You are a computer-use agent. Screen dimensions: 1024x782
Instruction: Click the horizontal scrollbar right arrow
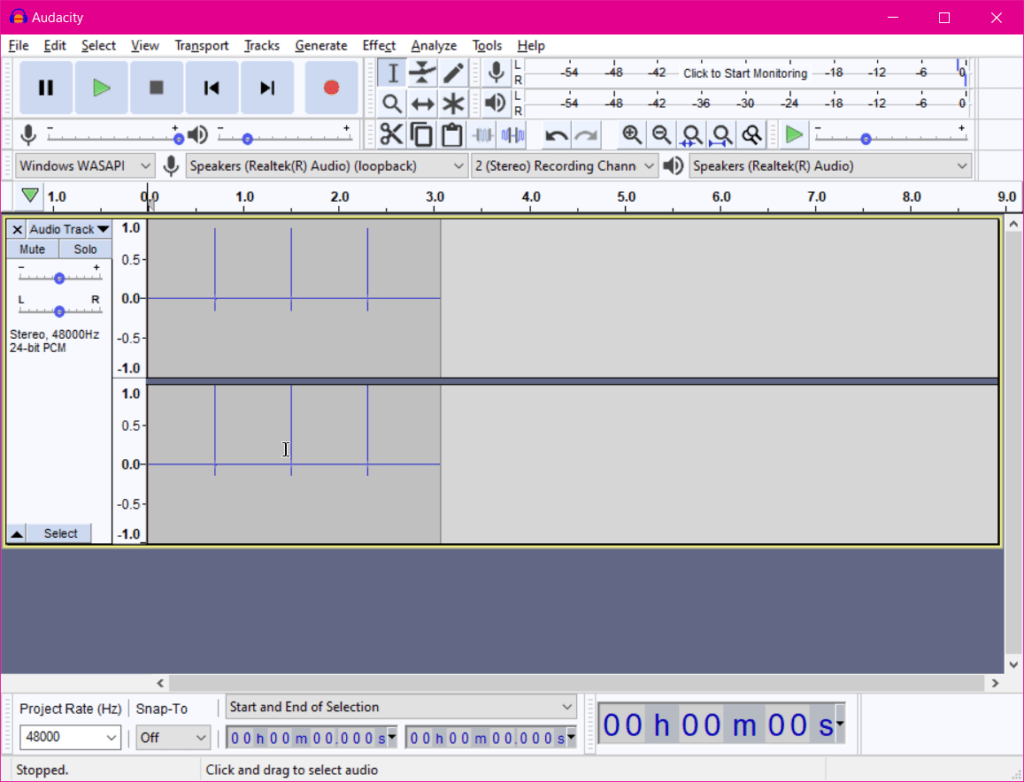tap(995, 683)
